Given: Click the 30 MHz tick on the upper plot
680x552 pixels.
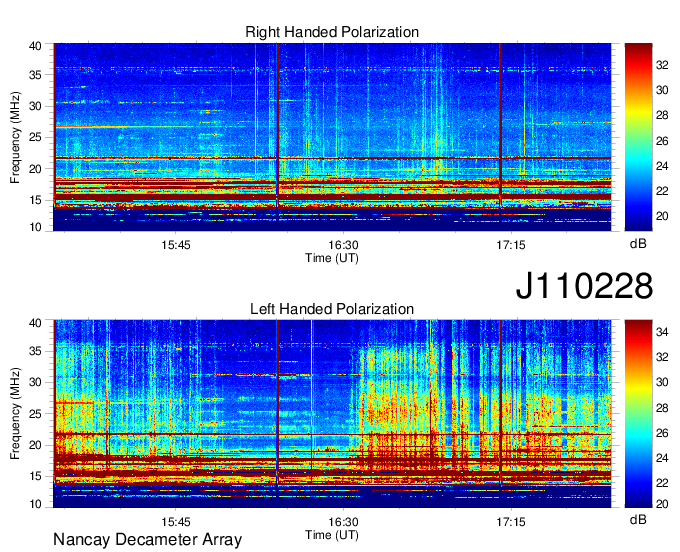Looking at the screenshot, I should tap(35, 106).
